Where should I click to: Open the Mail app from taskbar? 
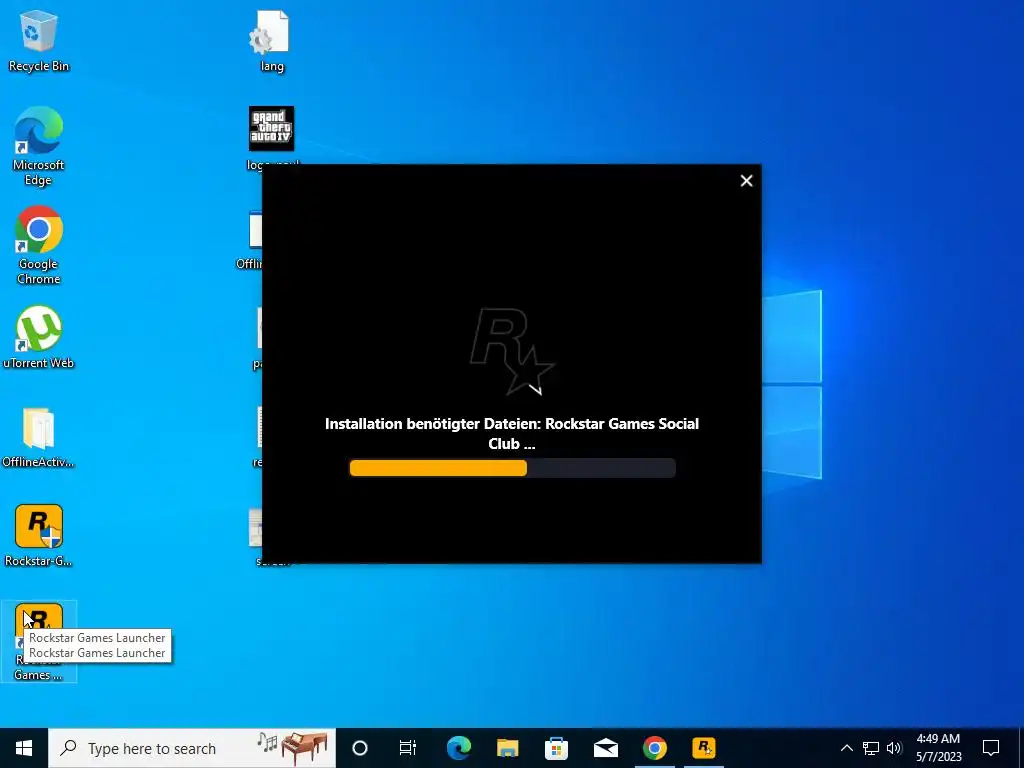click(605, 748)
